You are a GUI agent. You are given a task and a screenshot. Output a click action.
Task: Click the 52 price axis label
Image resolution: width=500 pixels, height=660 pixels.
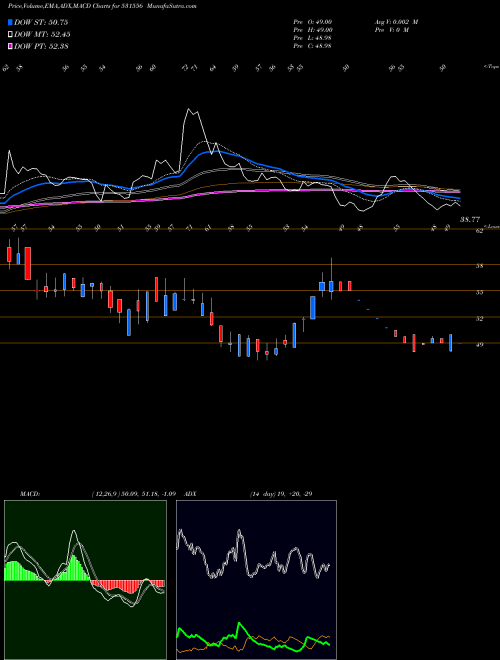[x=480, y=319]
